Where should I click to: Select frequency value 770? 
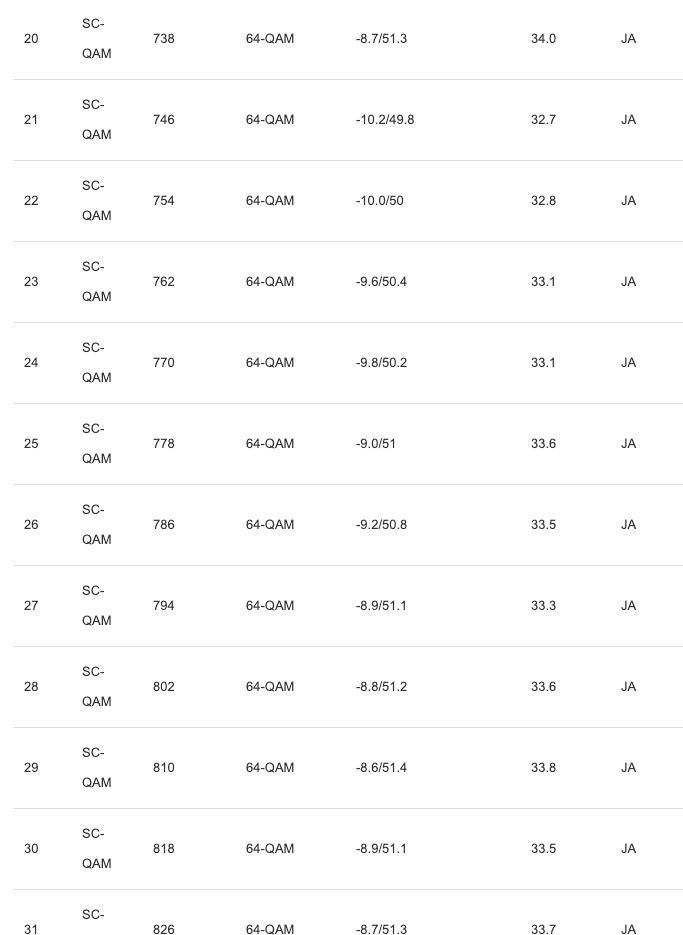click(163, 363)
